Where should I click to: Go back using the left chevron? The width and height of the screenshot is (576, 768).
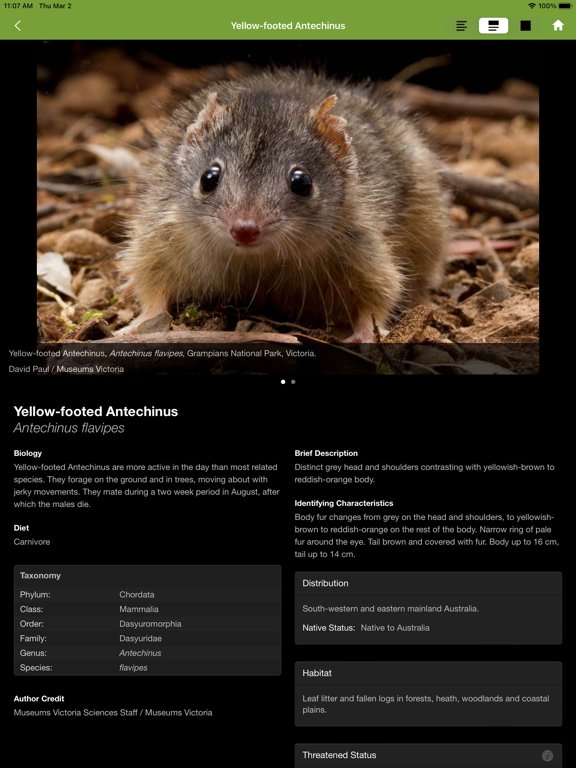[18, 25]
